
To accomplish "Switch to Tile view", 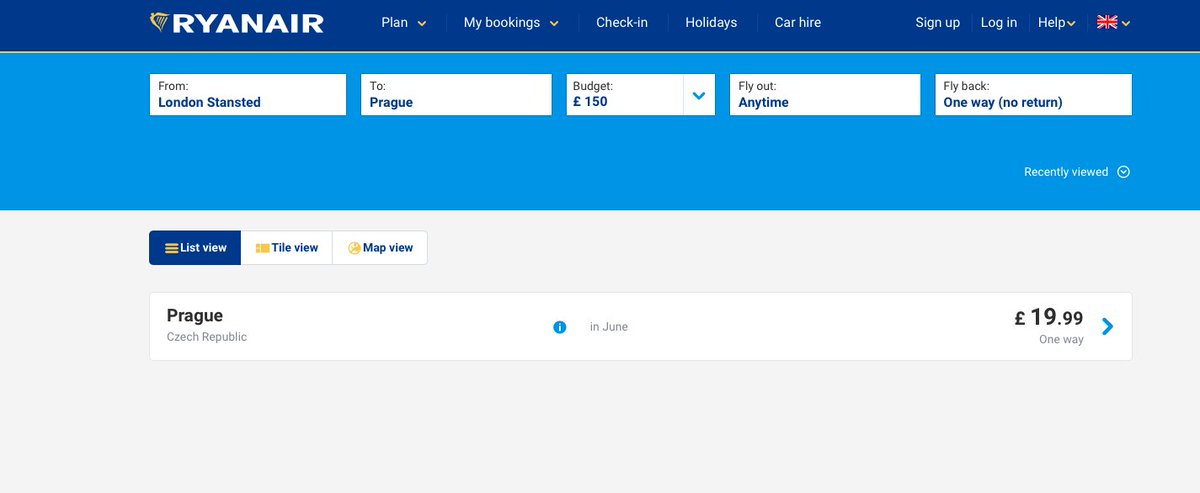I will point(287,248).
